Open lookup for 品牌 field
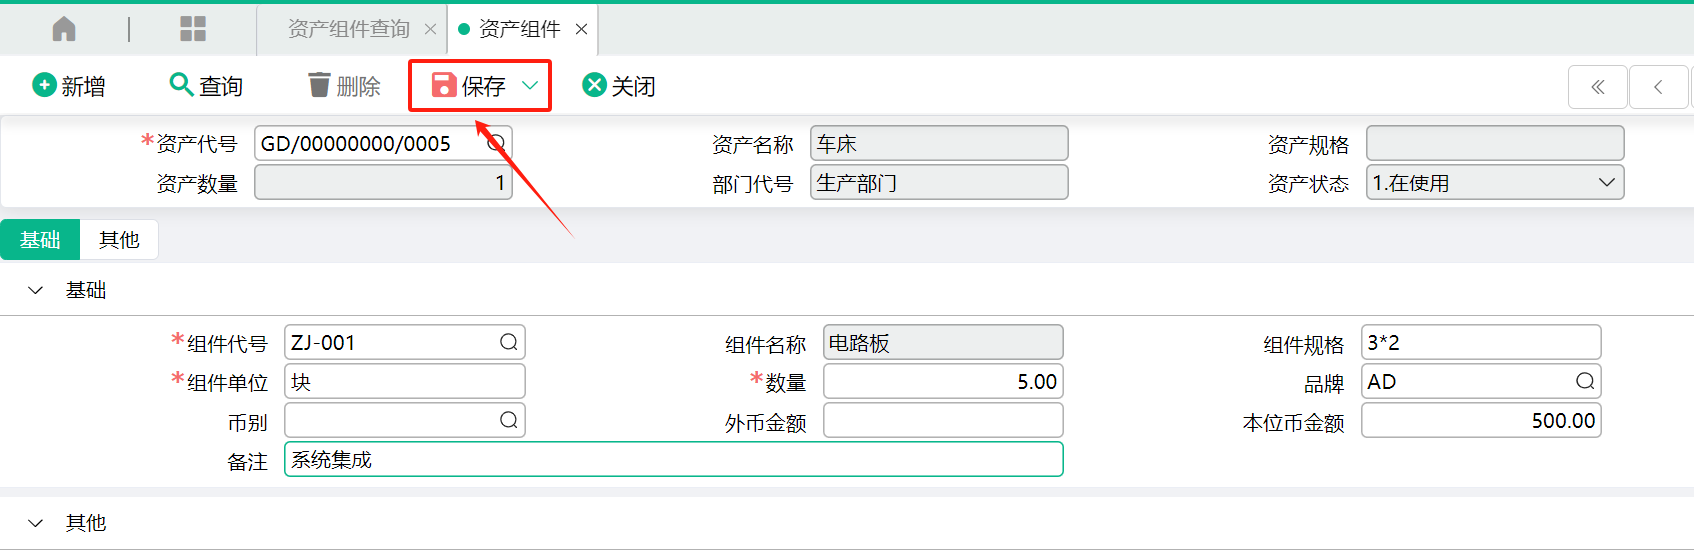This screenshot has width=1694, height=551. (x=1585, y=381)
